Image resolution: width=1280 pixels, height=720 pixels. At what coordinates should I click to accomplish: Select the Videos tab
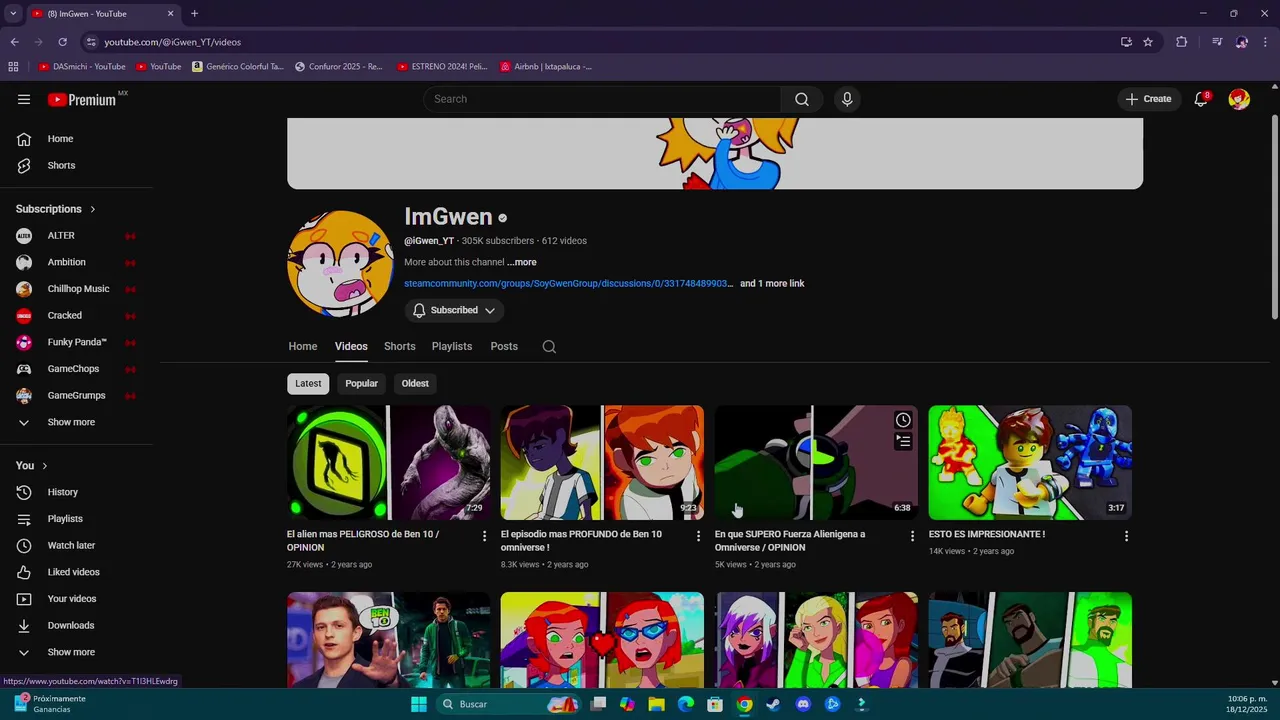pos(351,346)
